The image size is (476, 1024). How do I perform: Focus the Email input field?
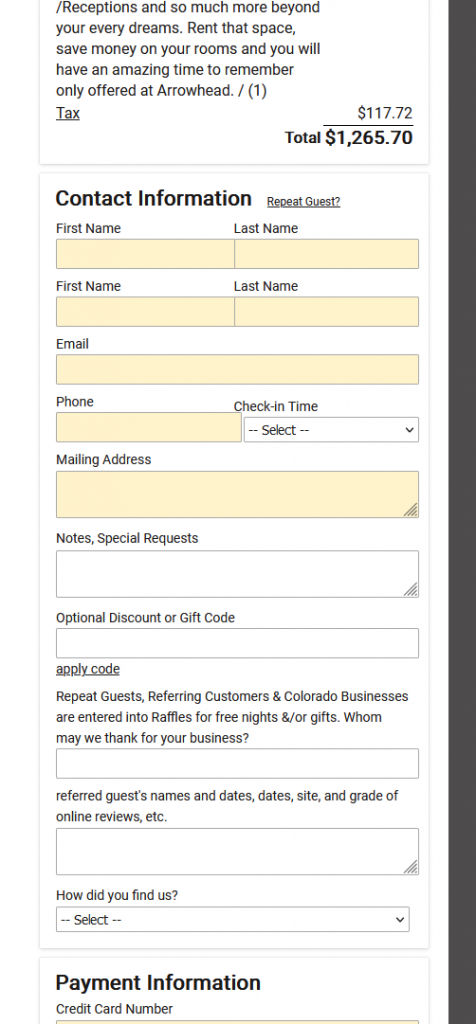[237, 370]
